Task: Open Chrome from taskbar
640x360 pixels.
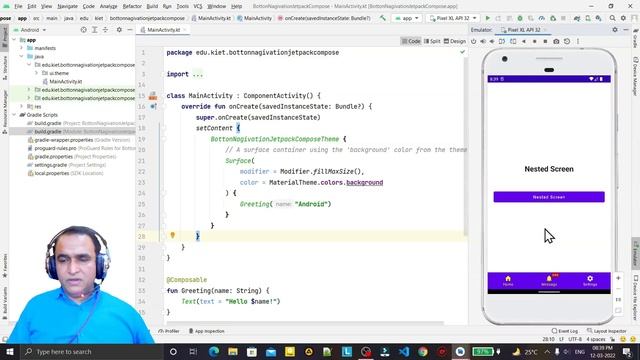Action: (423, 351)
